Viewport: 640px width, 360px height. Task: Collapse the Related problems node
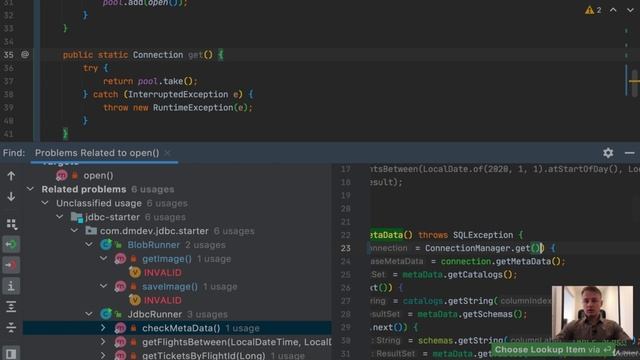tap(30, 189)
